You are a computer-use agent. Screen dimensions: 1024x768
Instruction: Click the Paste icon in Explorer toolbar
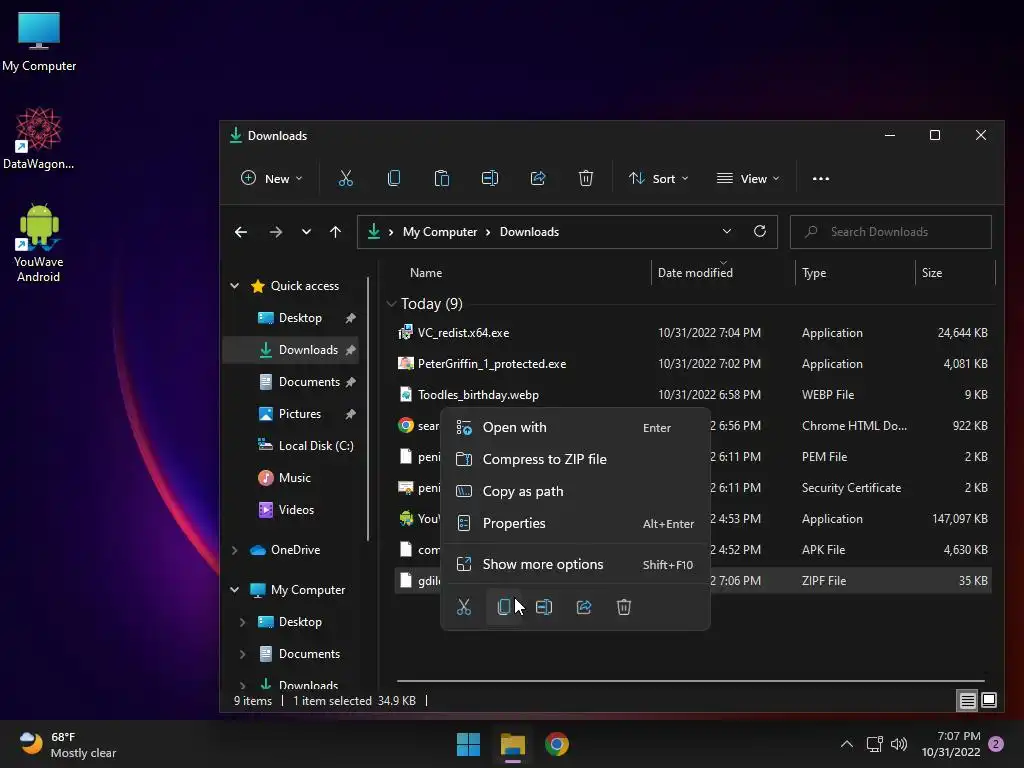[x=441, y=178]
